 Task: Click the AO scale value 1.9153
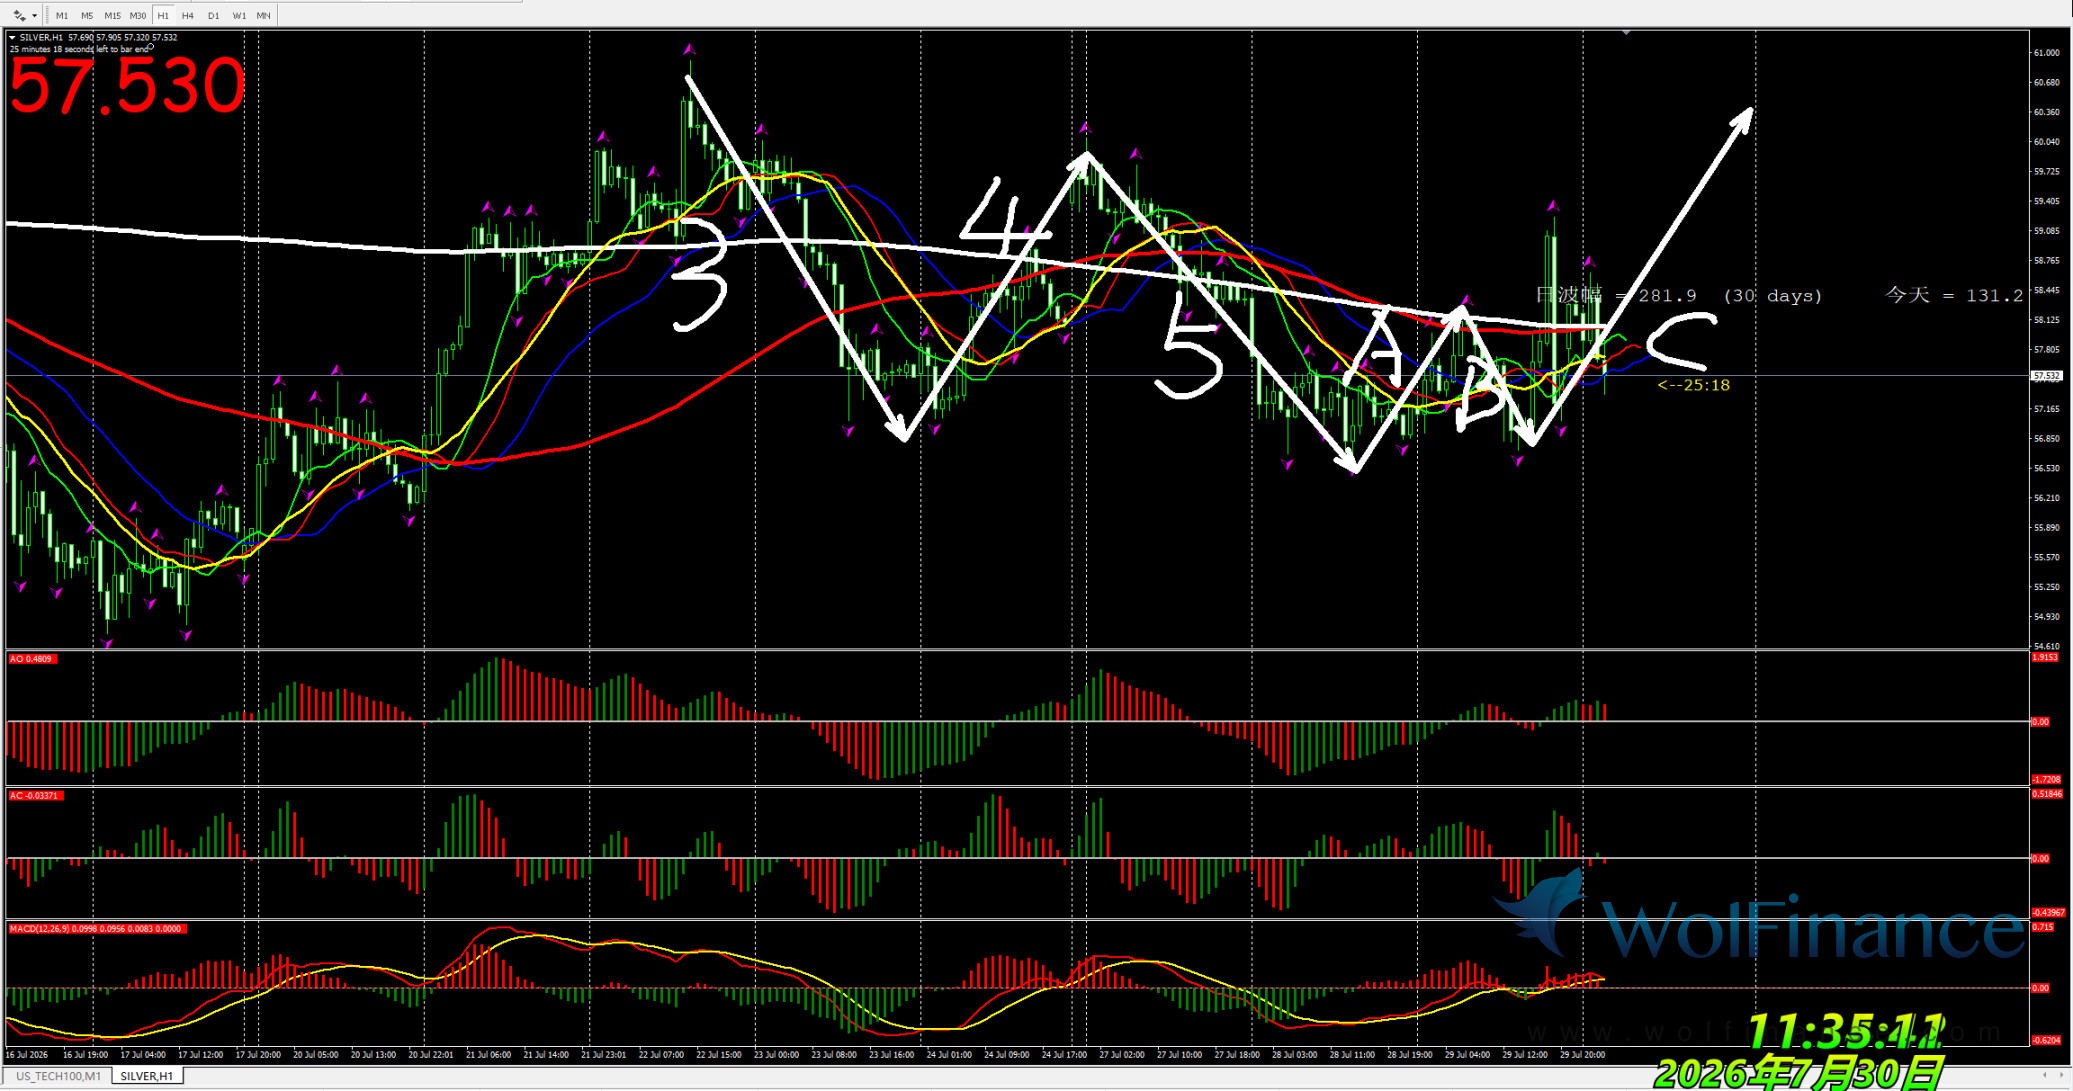point(2046,657)
